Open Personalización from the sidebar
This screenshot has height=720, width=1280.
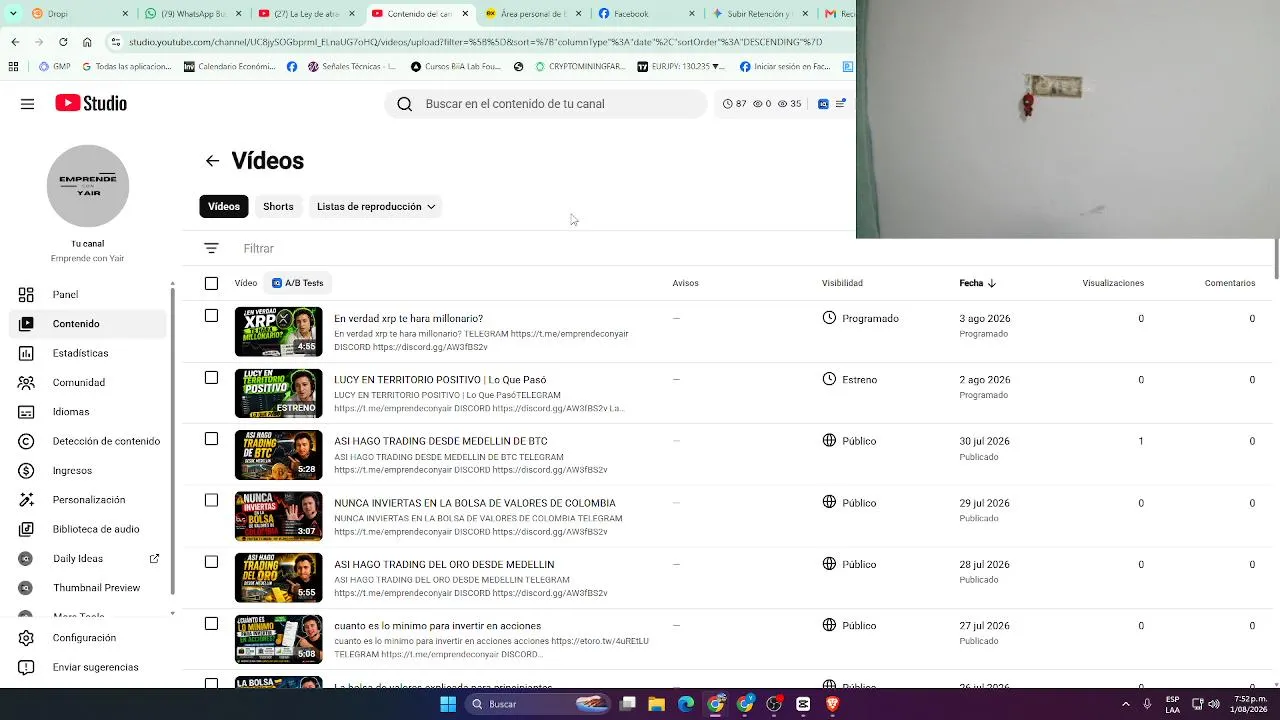(x=88, y=500)
